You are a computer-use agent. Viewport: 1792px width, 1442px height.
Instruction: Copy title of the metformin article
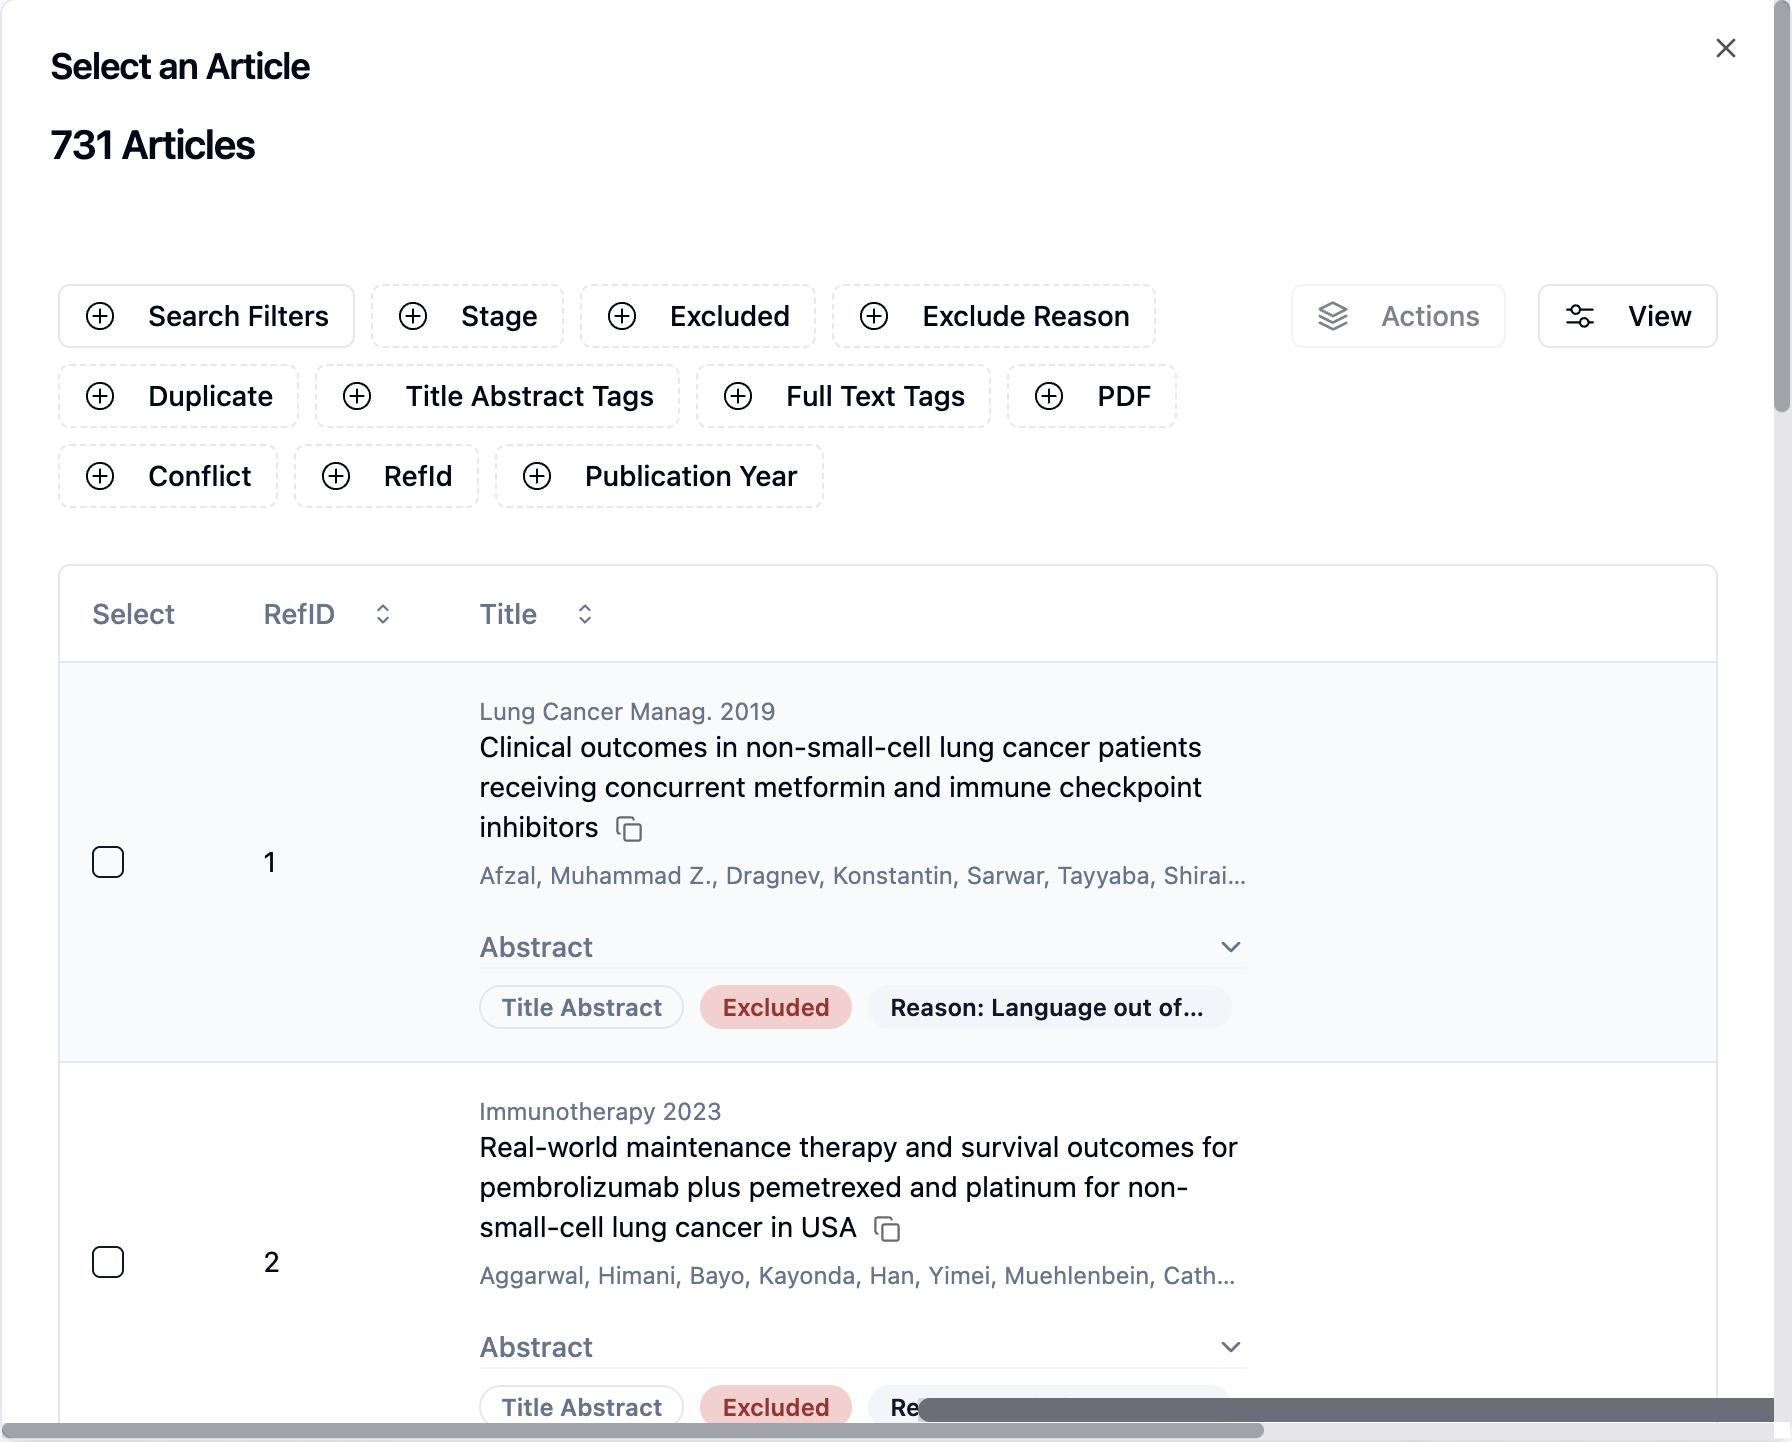pos(629,829)
